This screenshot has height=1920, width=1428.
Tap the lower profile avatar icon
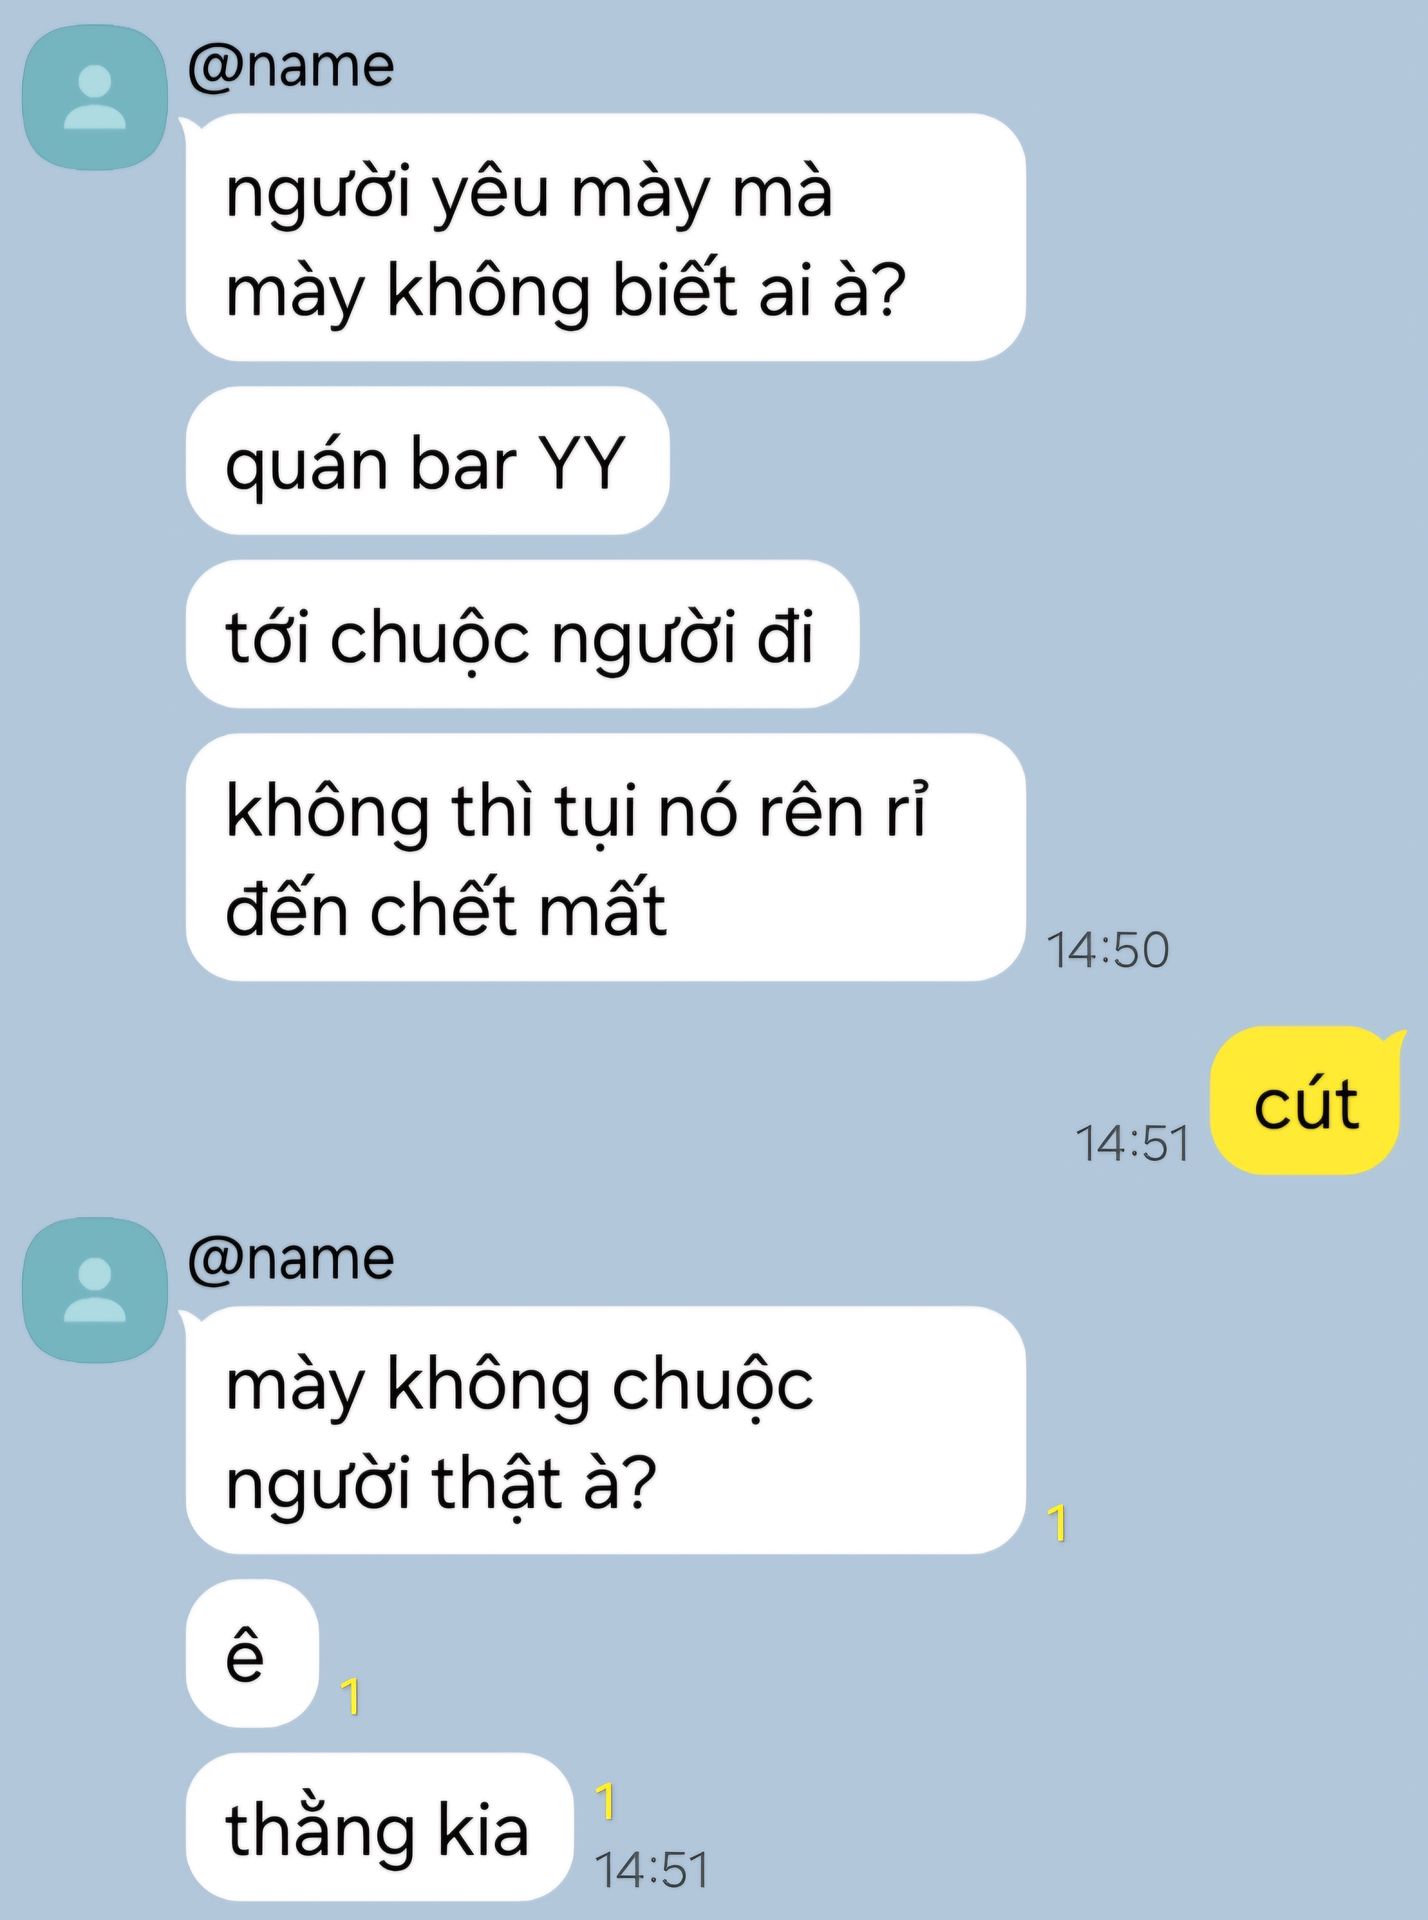pyautogui.click(x=95, y=1290)
